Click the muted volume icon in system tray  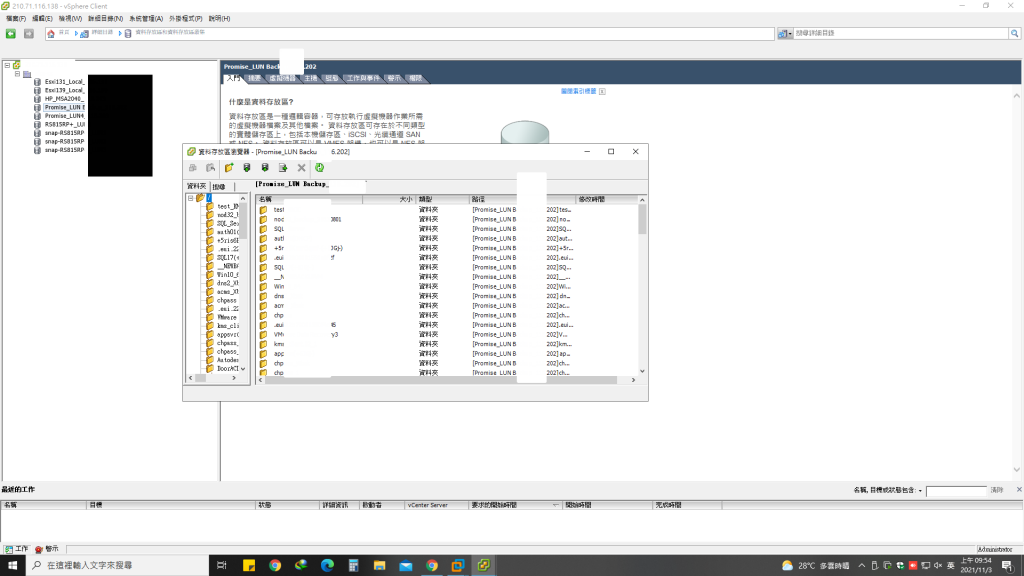click(938, 566)
